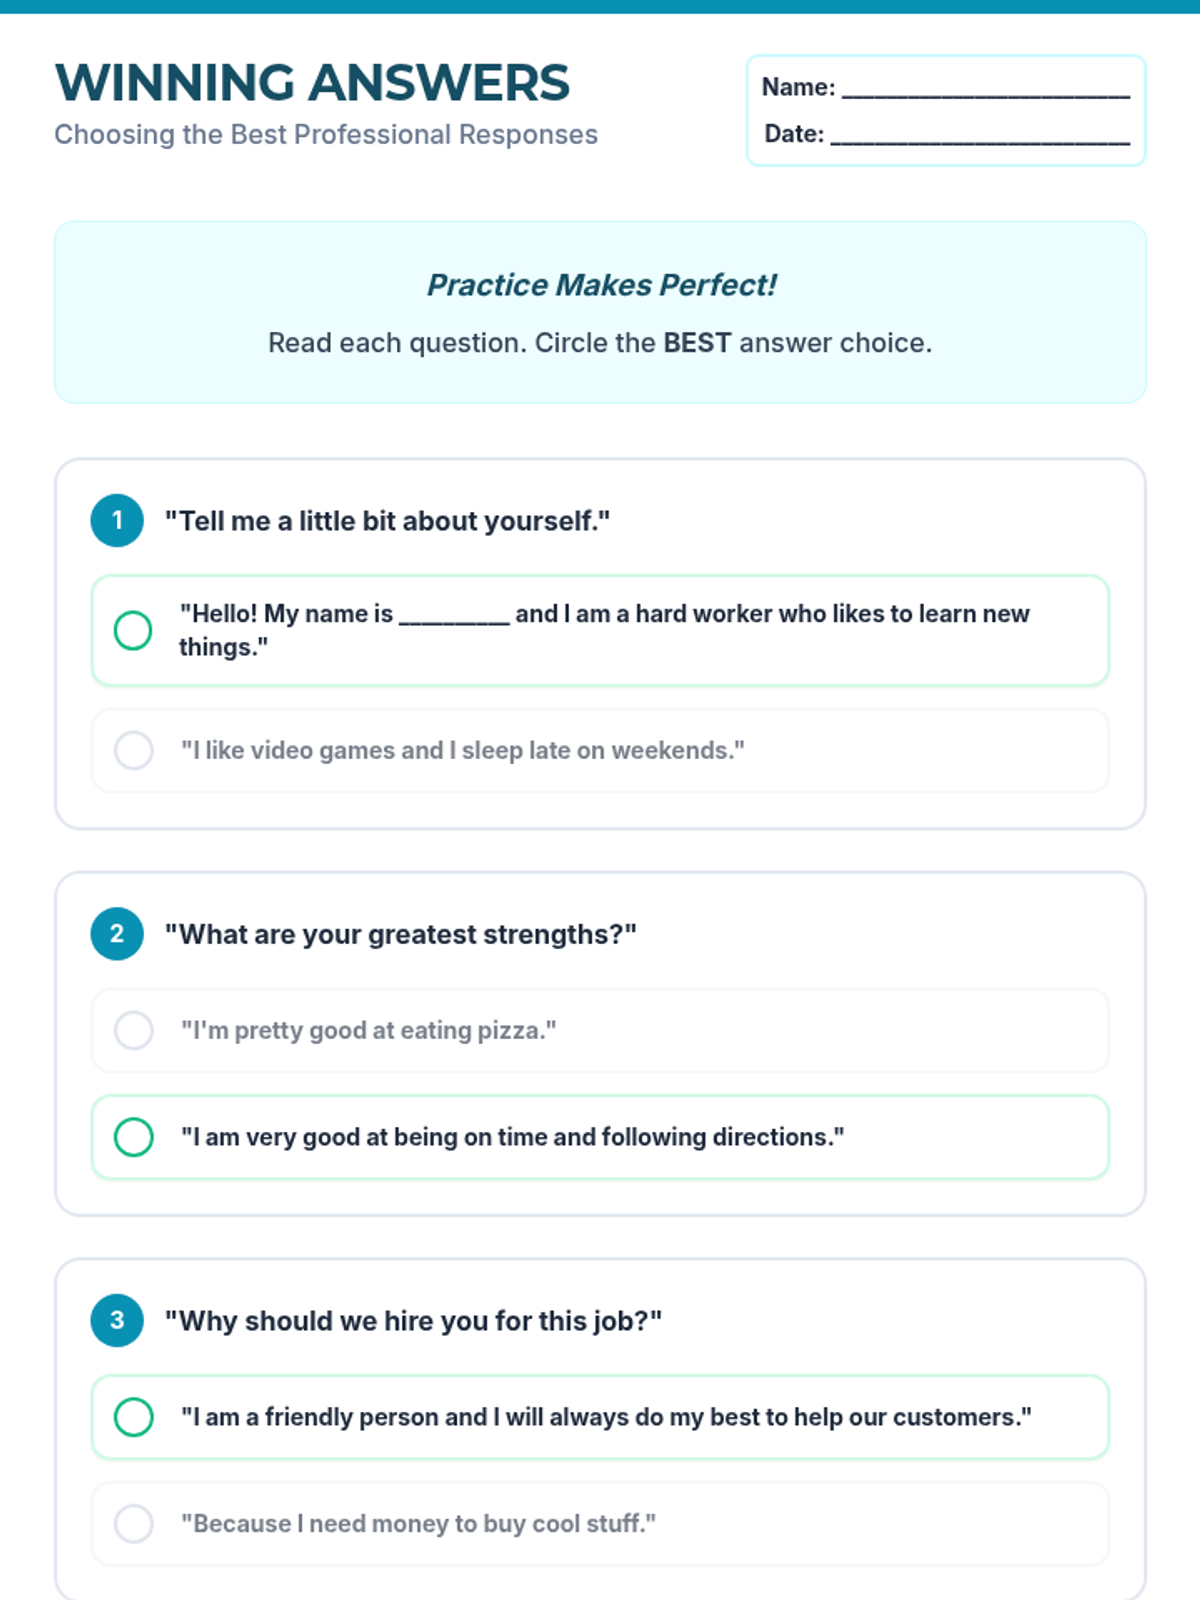Click the number 3 question badge

[x=117, y=1320]
